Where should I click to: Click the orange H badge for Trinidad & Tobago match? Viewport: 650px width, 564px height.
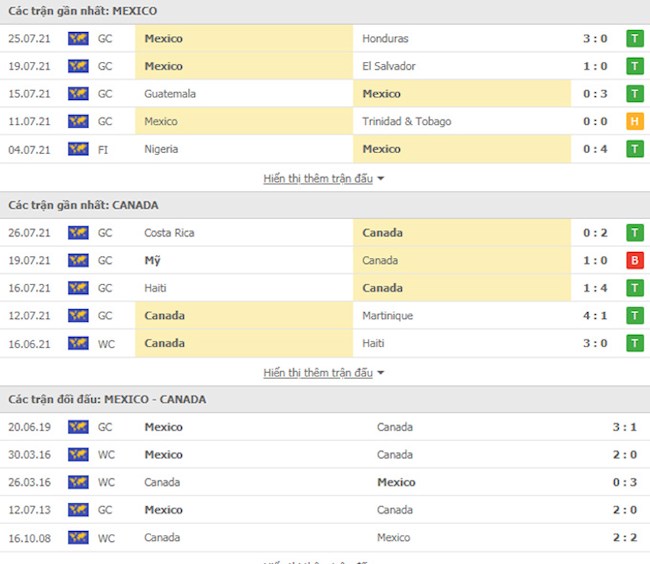[634, 121]
